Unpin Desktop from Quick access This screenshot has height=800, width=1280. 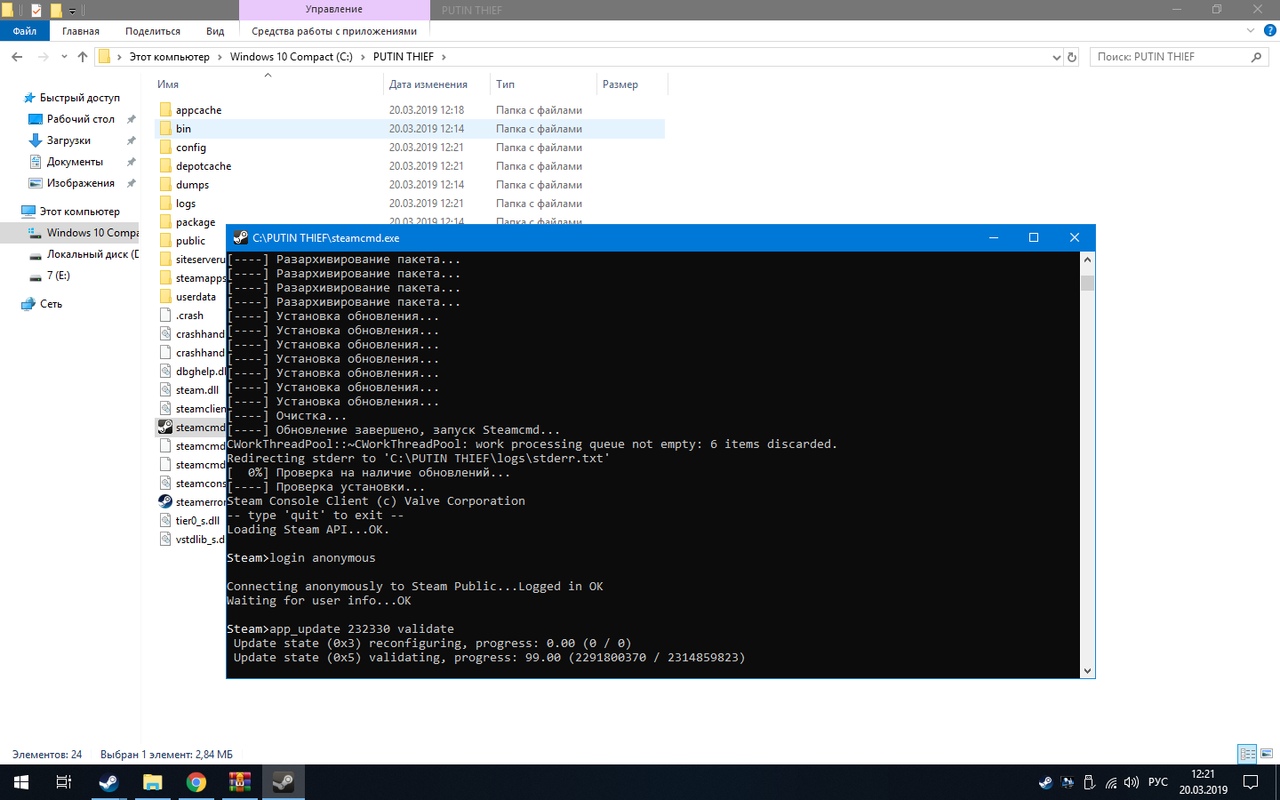point(131,119)
